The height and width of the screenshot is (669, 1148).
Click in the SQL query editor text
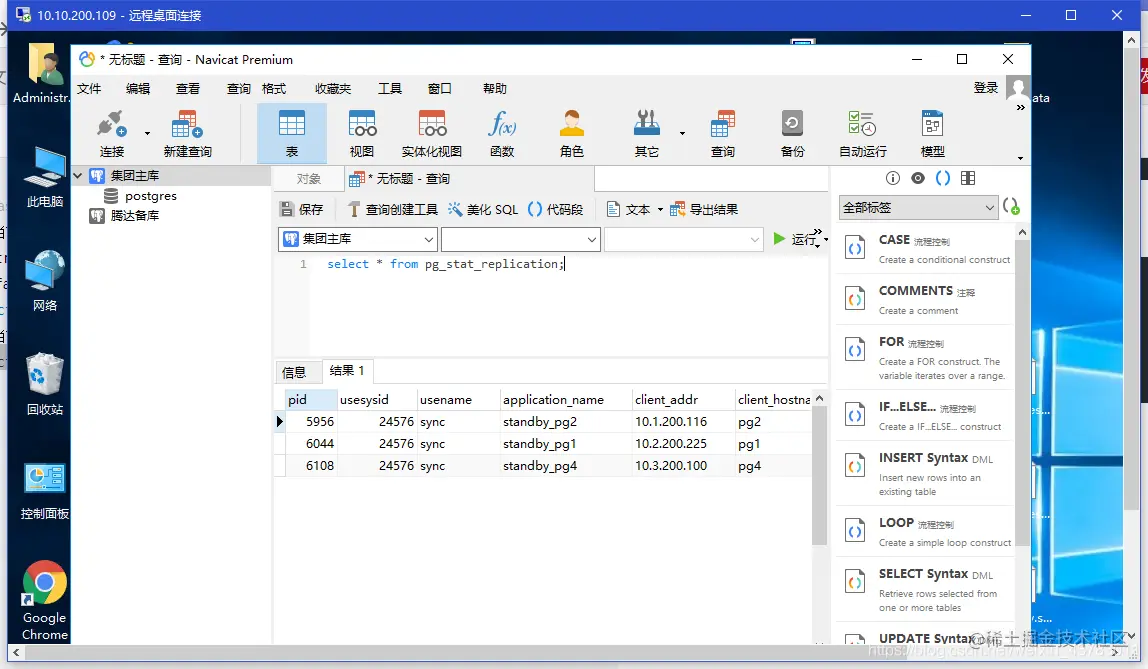tap(445, 264)
